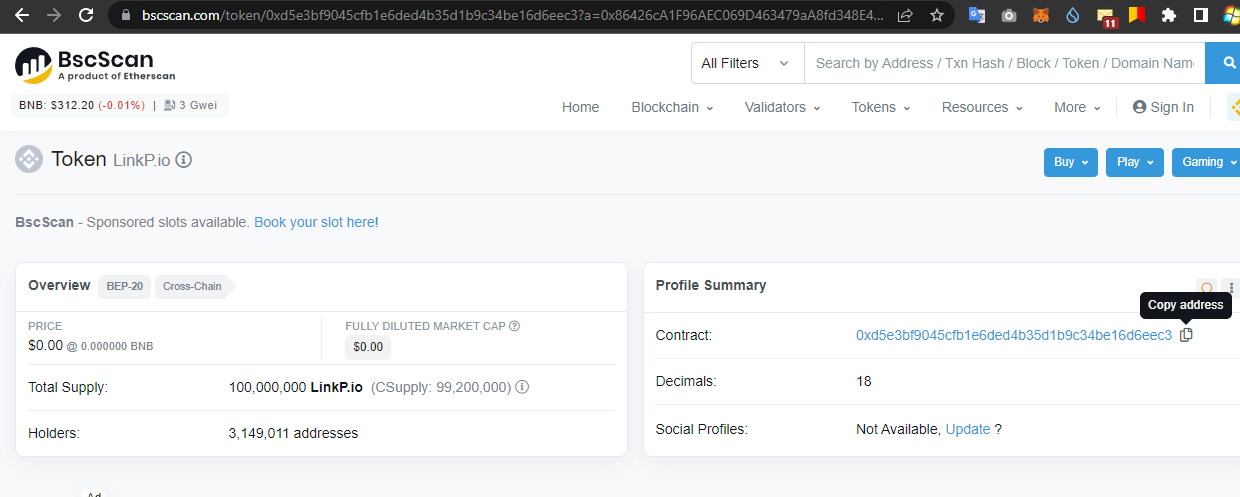The width and height of the screenshot is (1240, 497).
Task: Open the All Filters dropdown
Action: (747, 63)
